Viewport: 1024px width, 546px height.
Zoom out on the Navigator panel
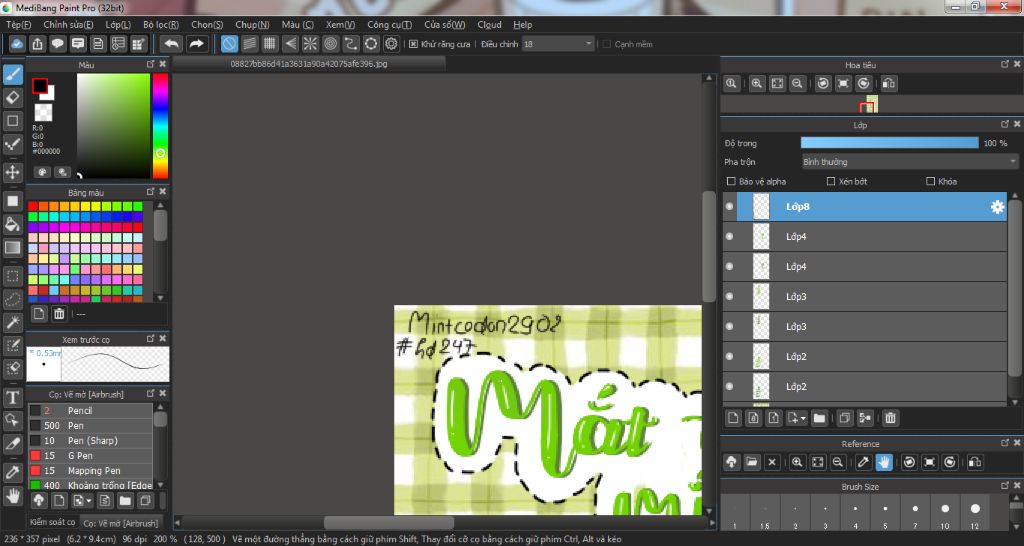pyautogui.click(x=797, y=84)
